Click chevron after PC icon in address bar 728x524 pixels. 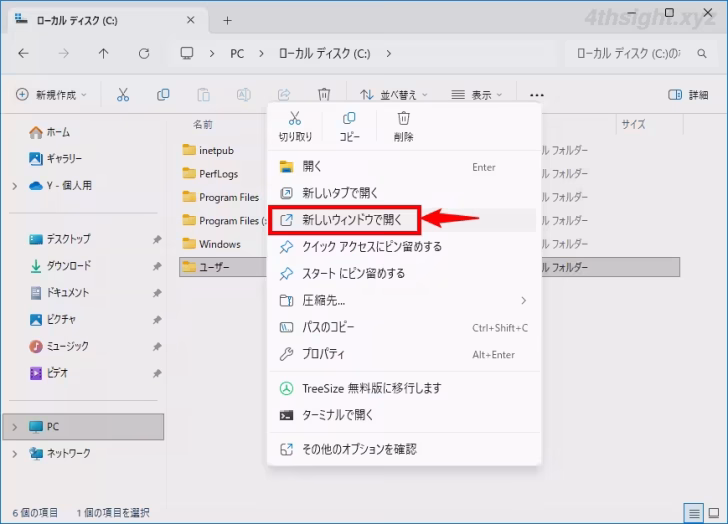[212, 54]
